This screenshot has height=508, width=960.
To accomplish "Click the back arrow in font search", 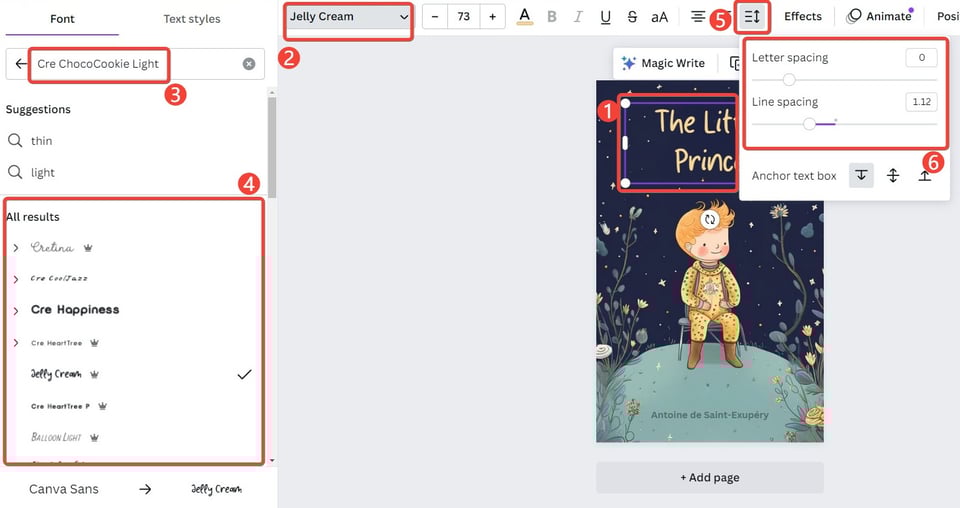I will (21, 64).
